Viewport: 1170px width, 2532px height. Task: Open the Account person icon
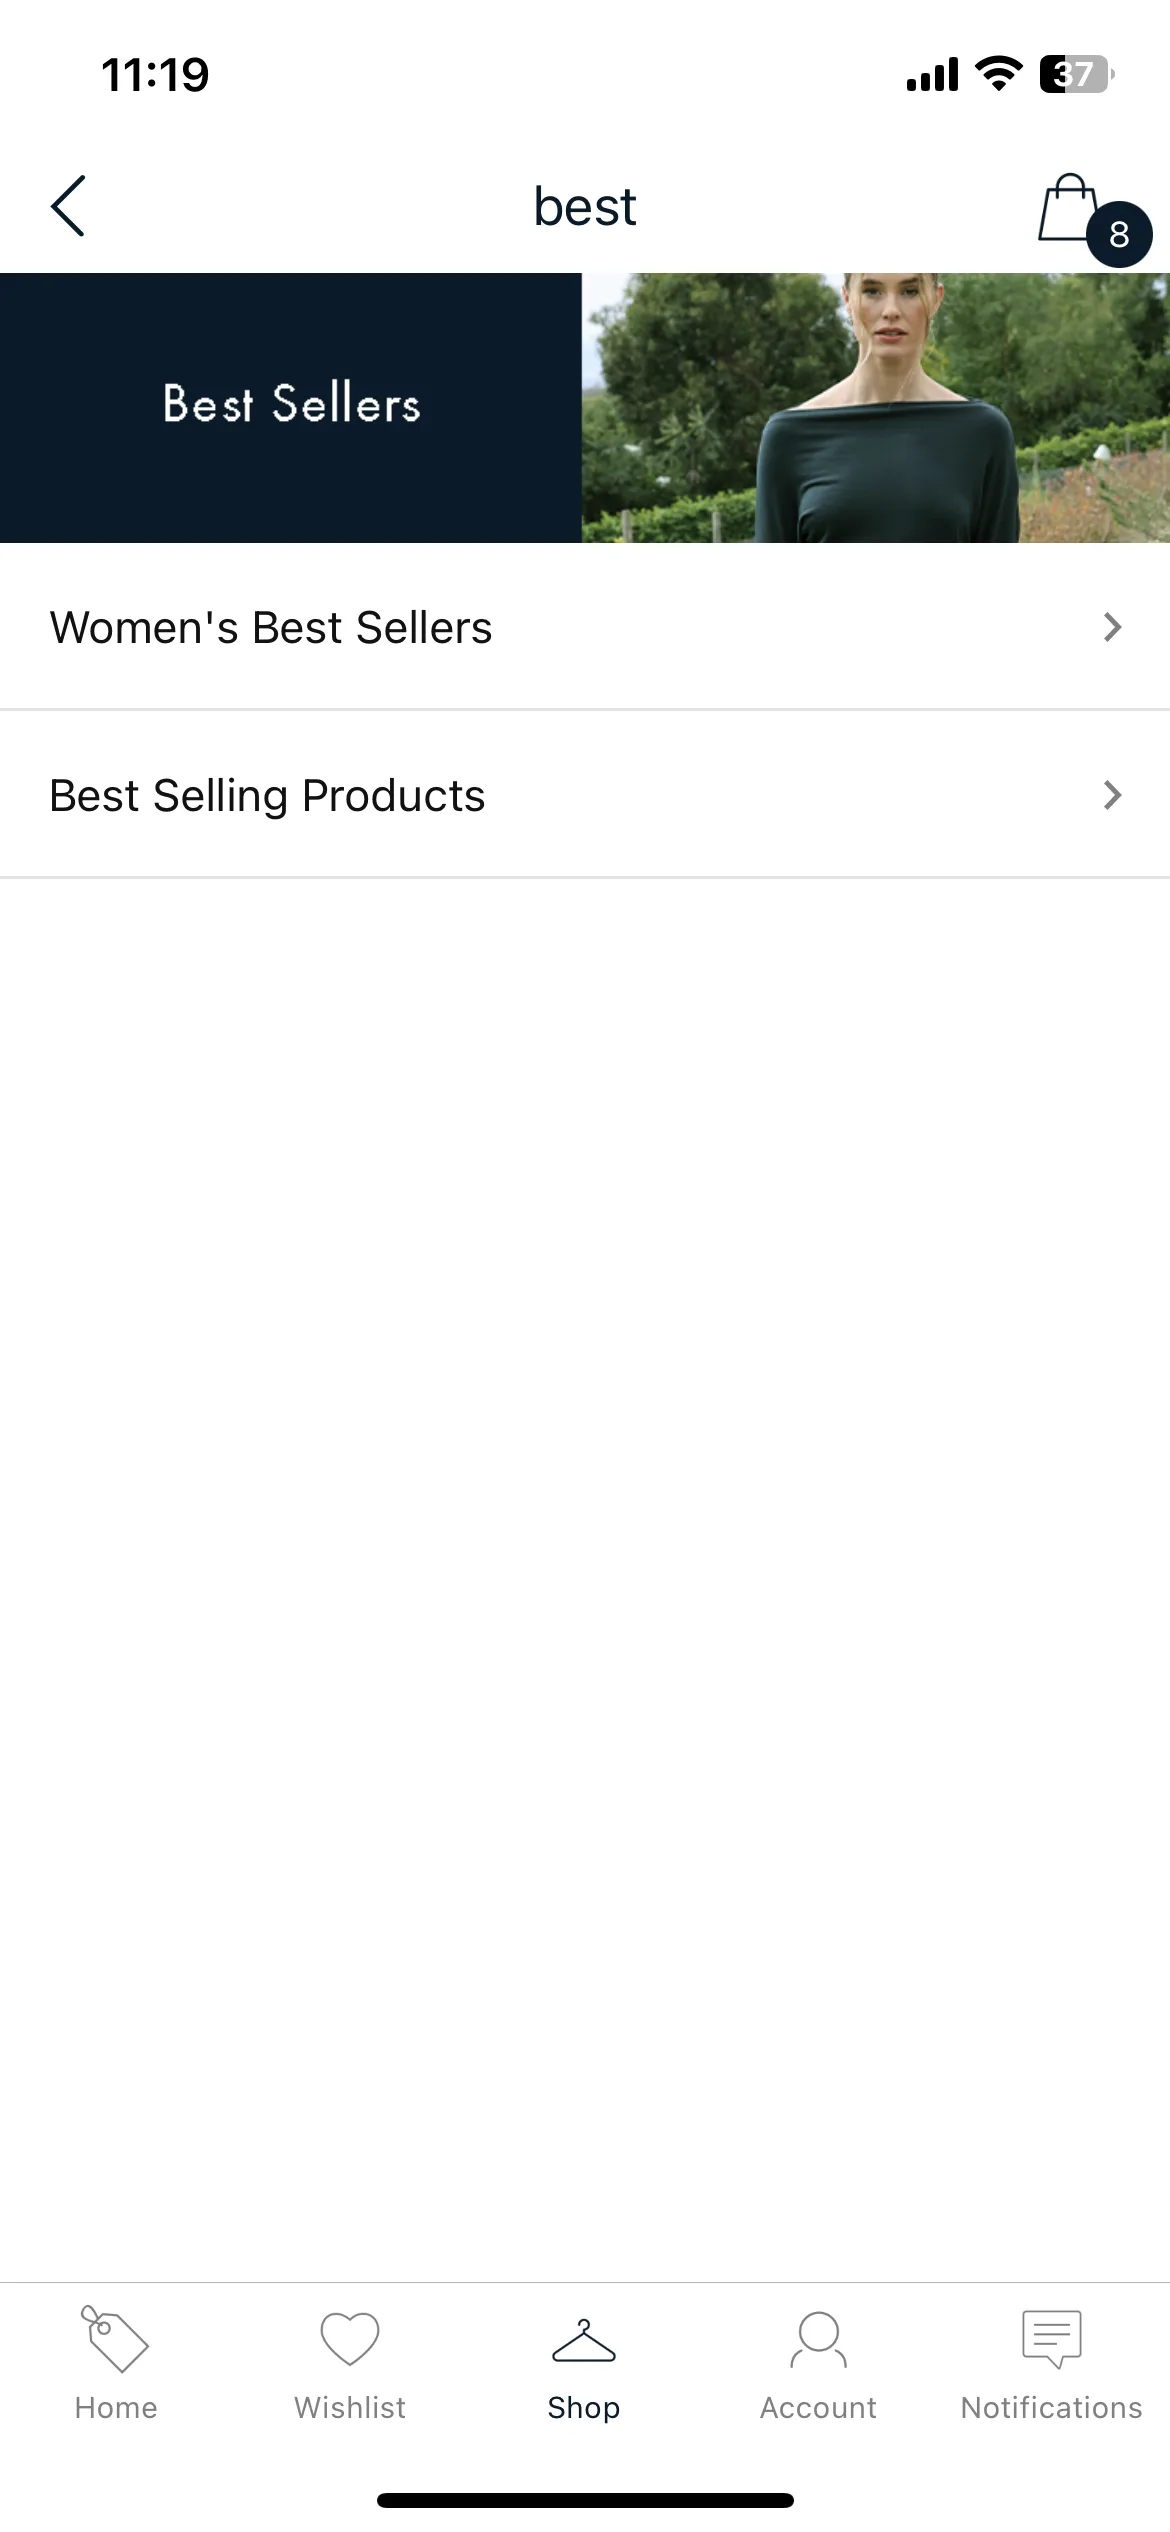tap(818, 2340)
